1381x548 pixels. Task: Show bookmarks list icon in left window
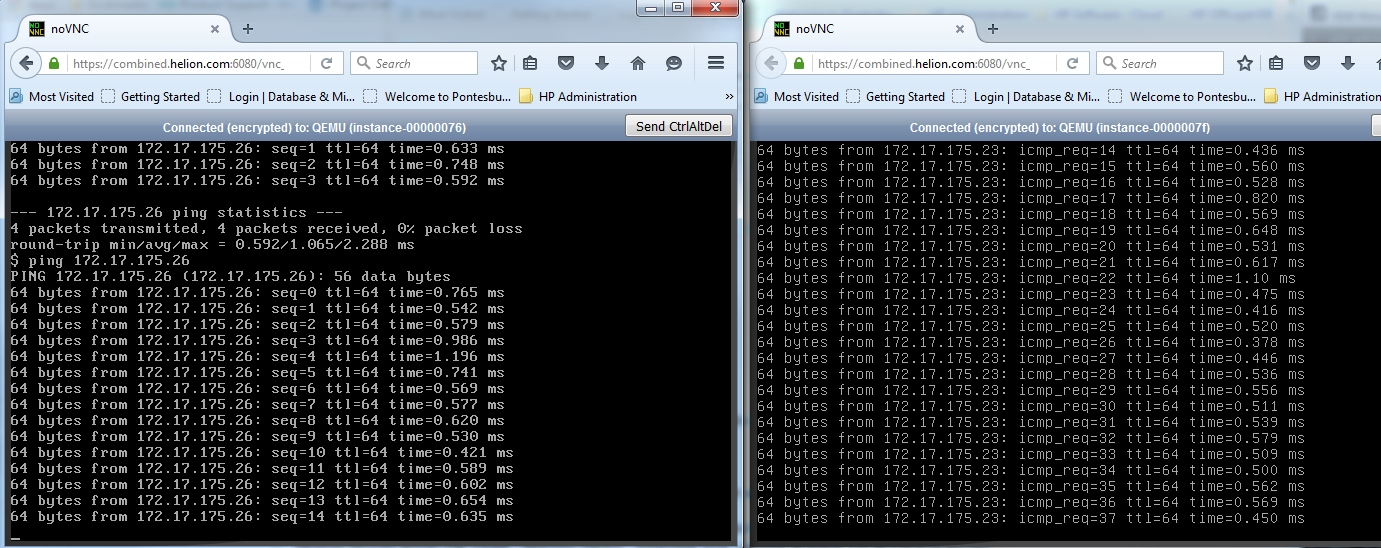coord(531,63)
